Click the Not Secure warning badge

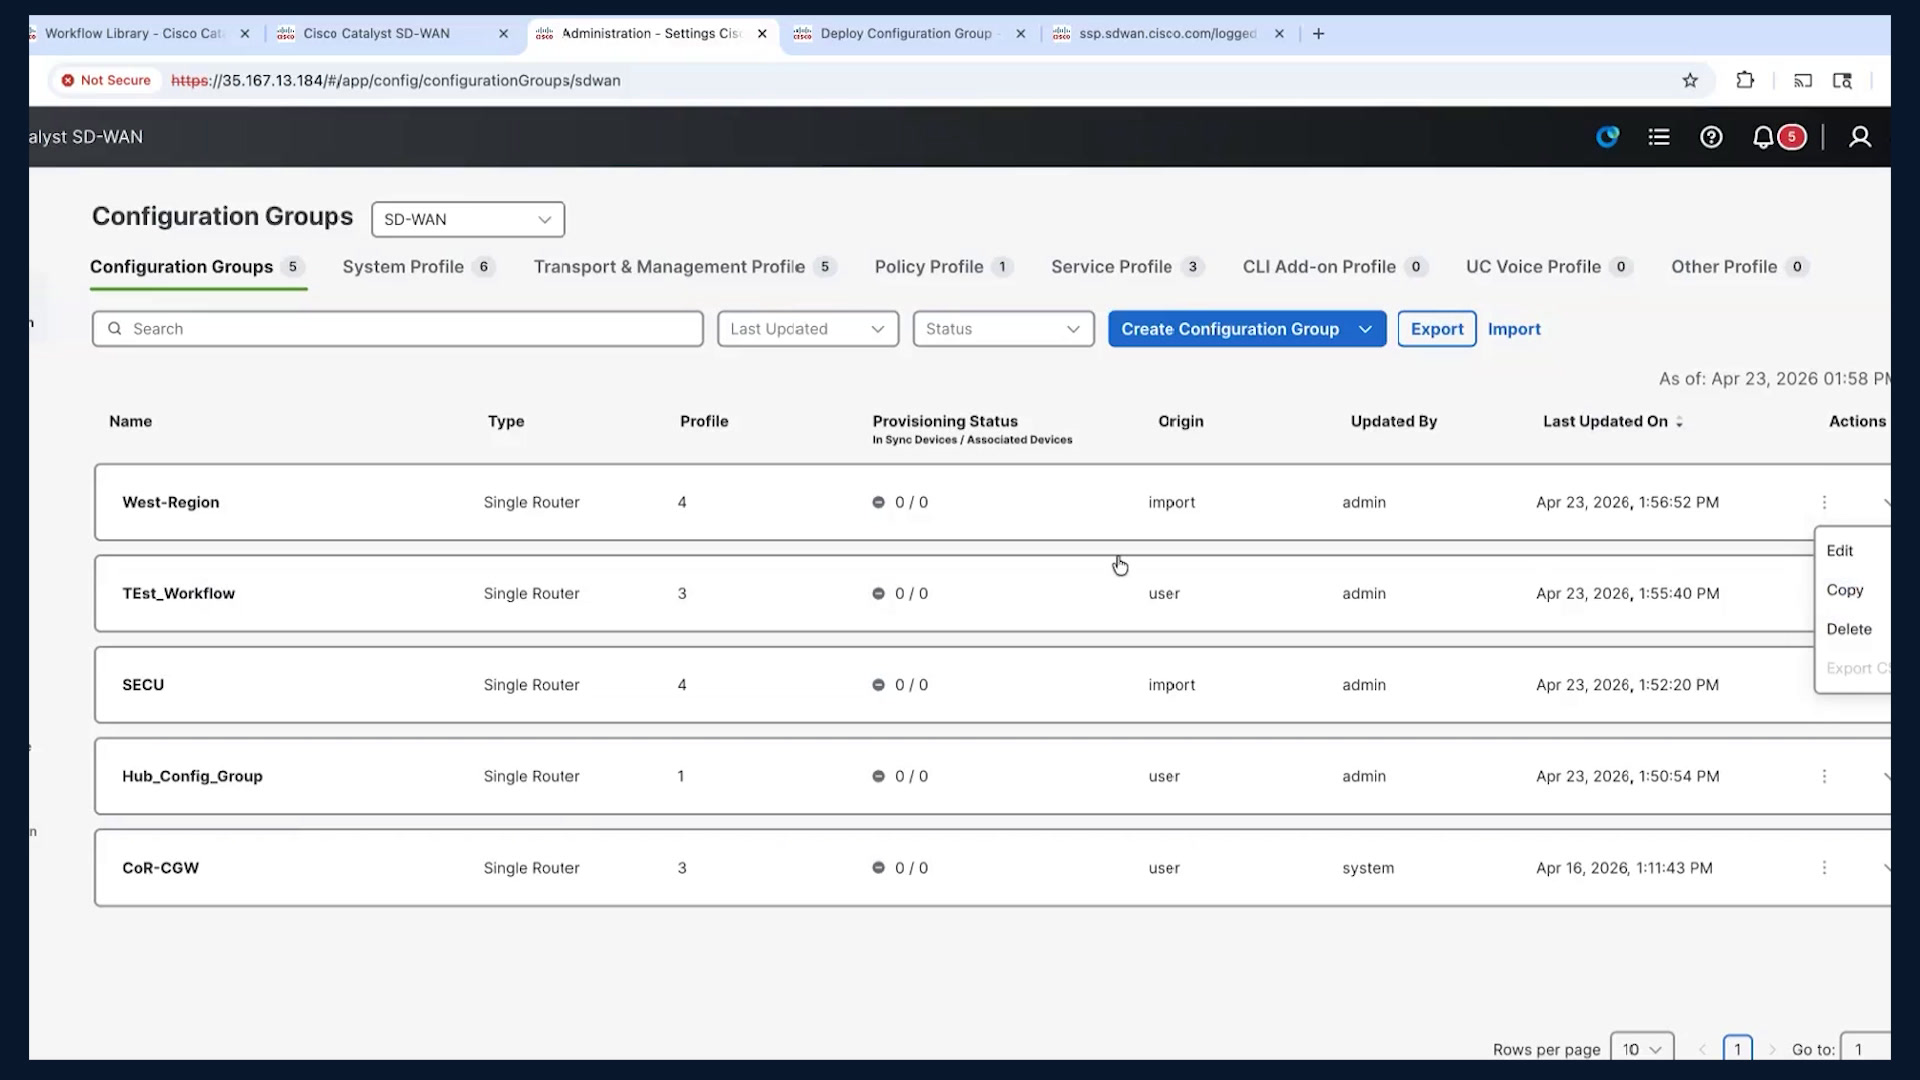[106, 81]
